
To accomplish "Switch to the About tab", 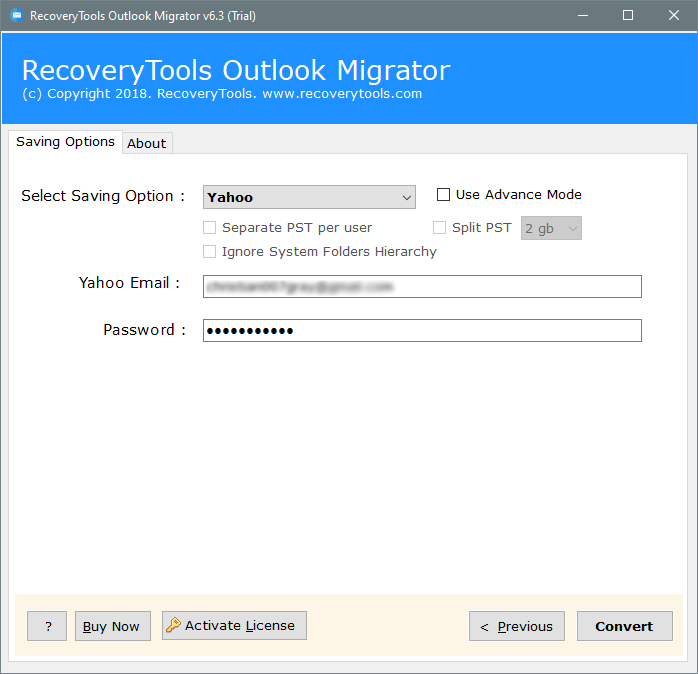I will (x=147, y=143).
